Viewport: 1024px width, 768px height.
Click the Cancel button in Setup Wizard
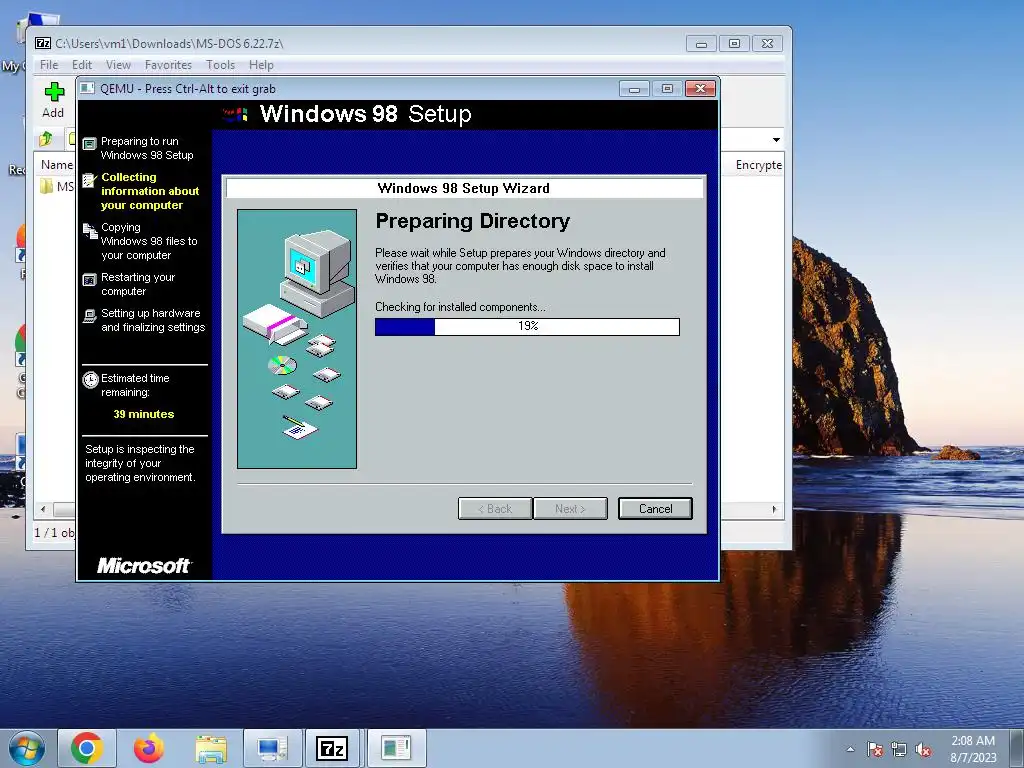click(655, 509)
